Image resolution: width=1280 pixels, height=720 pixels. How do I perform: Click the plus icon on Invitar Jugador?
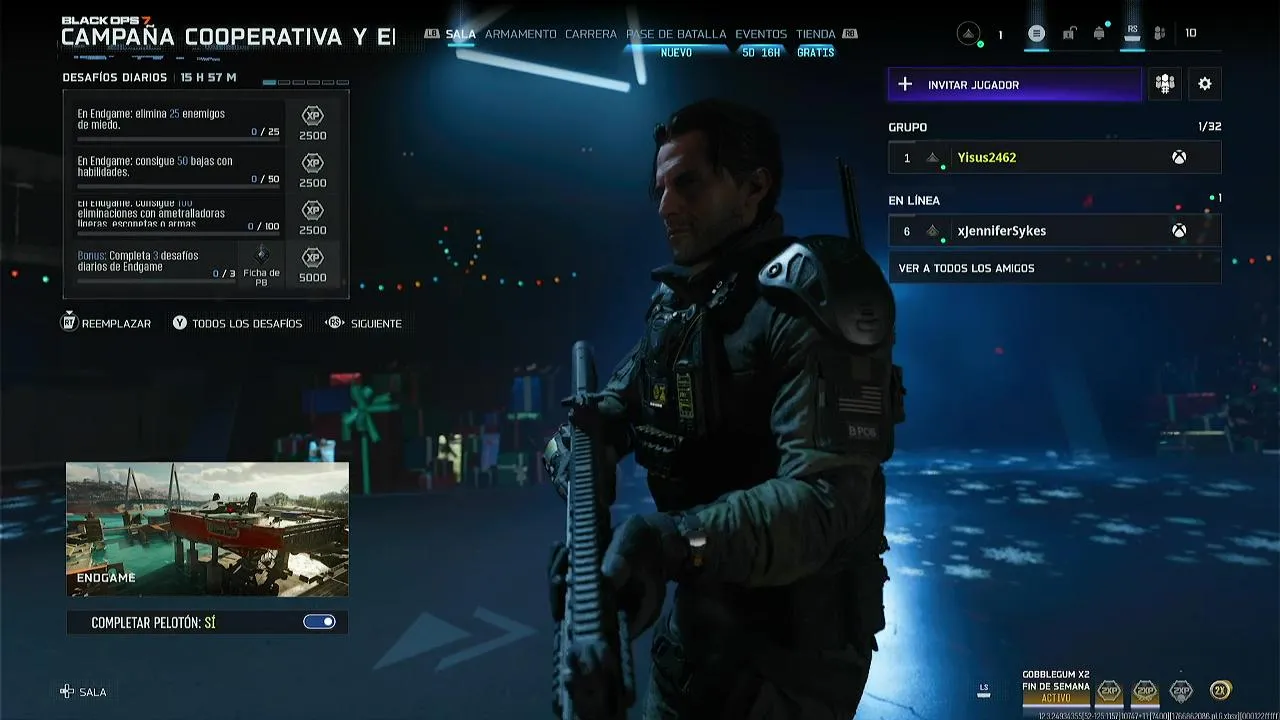point(905,84)
